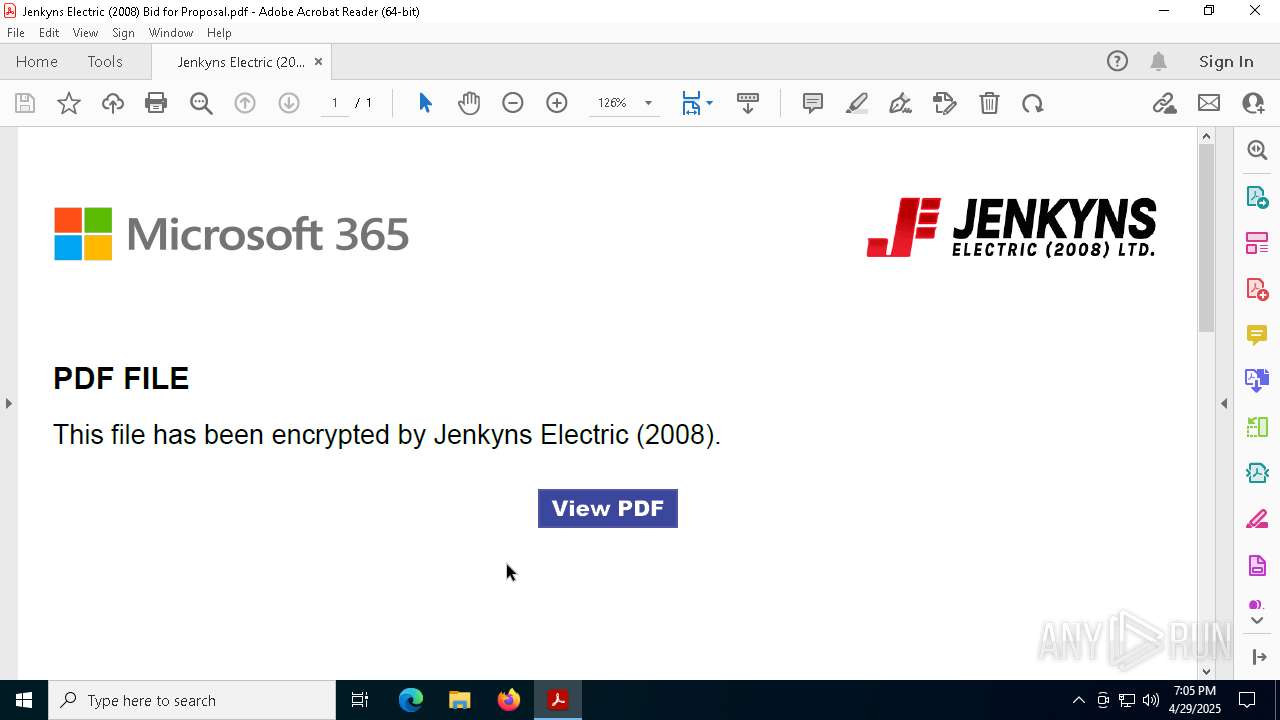Select the Highlight text tool
The width and height of the screenshot is (1280, 720).
(x=857, y=103)
